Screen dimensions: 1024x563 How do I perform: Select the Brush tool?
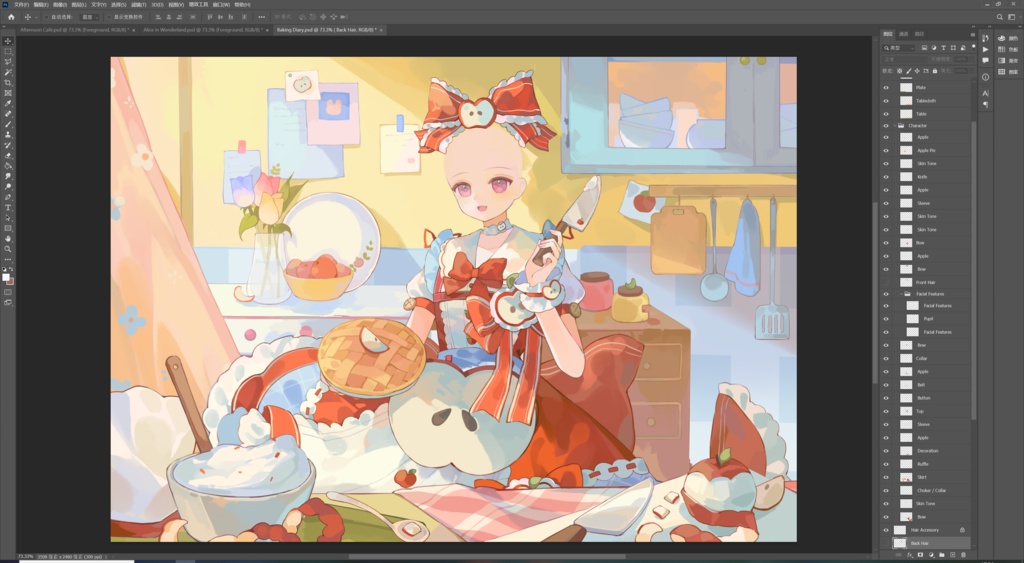[x=8, y=124]
